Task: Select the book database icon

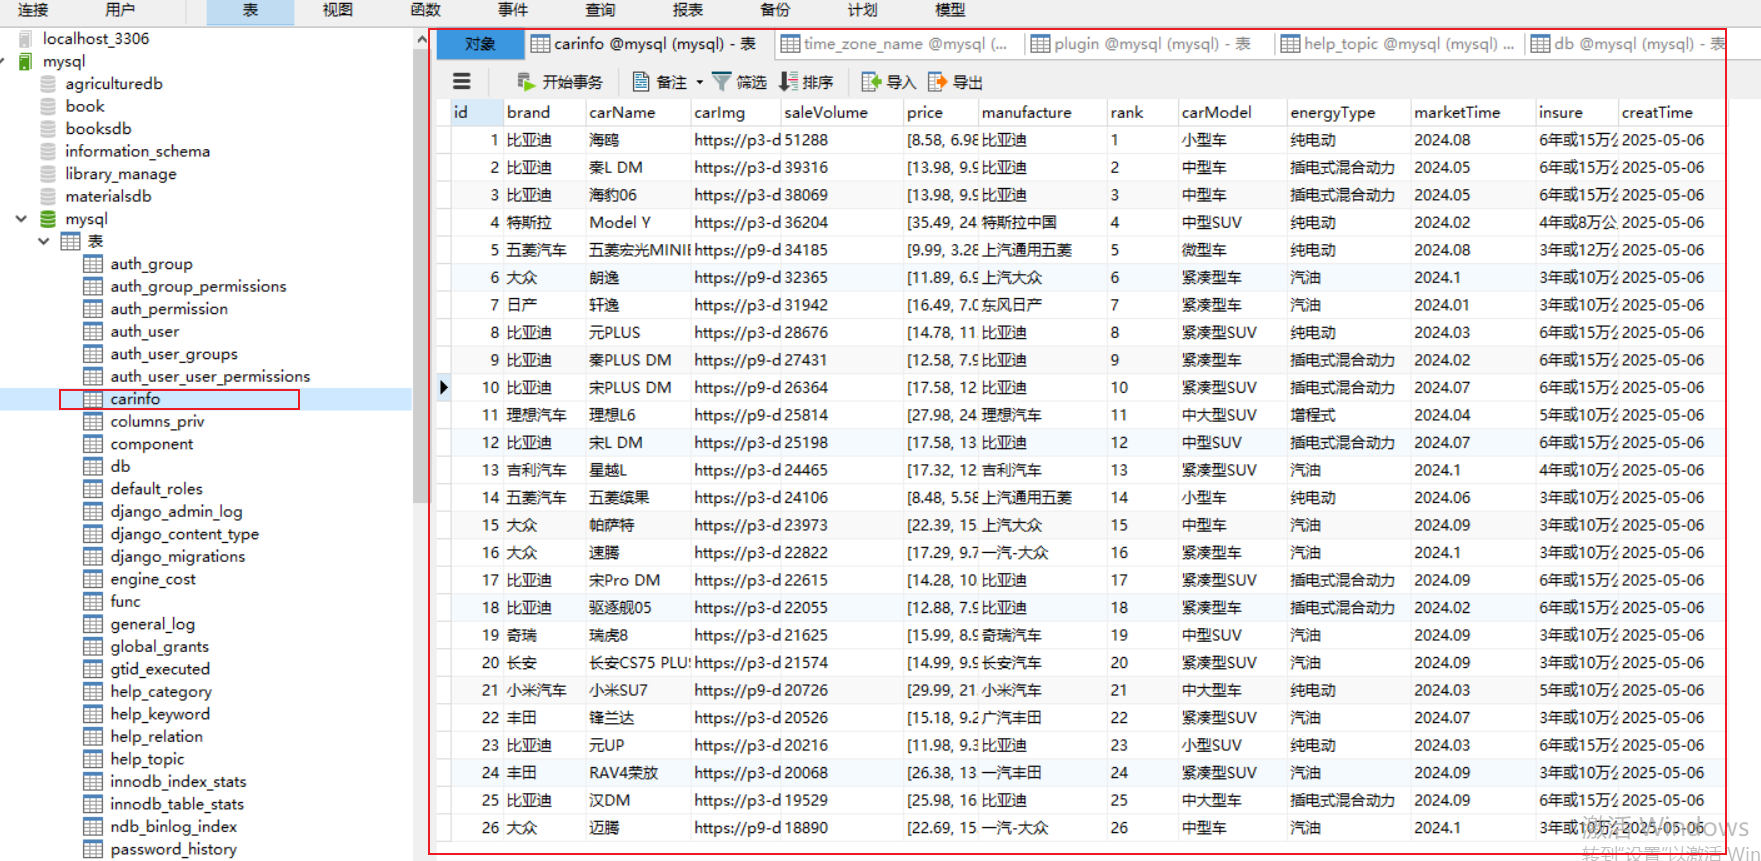Action: point(48,106)
